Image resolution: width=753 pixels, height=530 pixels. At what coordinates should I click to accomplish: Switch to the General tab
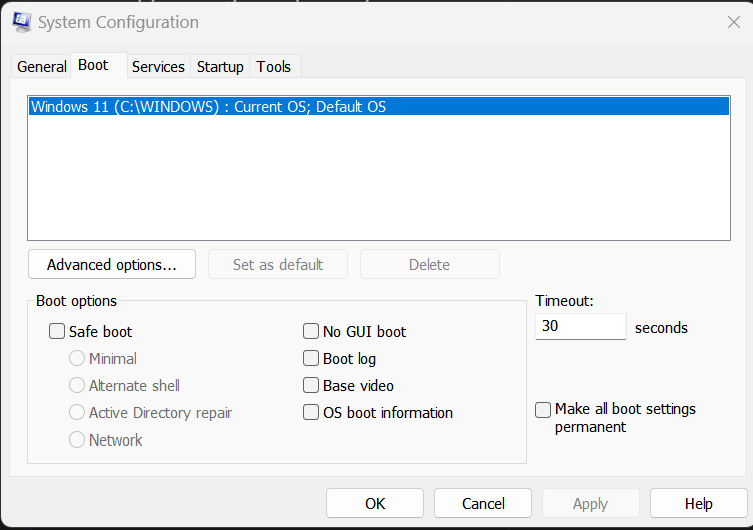(x=42, y=67)
